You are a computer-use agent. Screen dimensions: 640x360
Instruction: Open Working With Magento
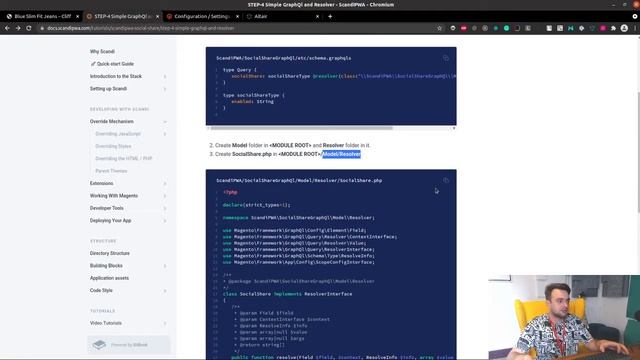(x=114, y=196)
